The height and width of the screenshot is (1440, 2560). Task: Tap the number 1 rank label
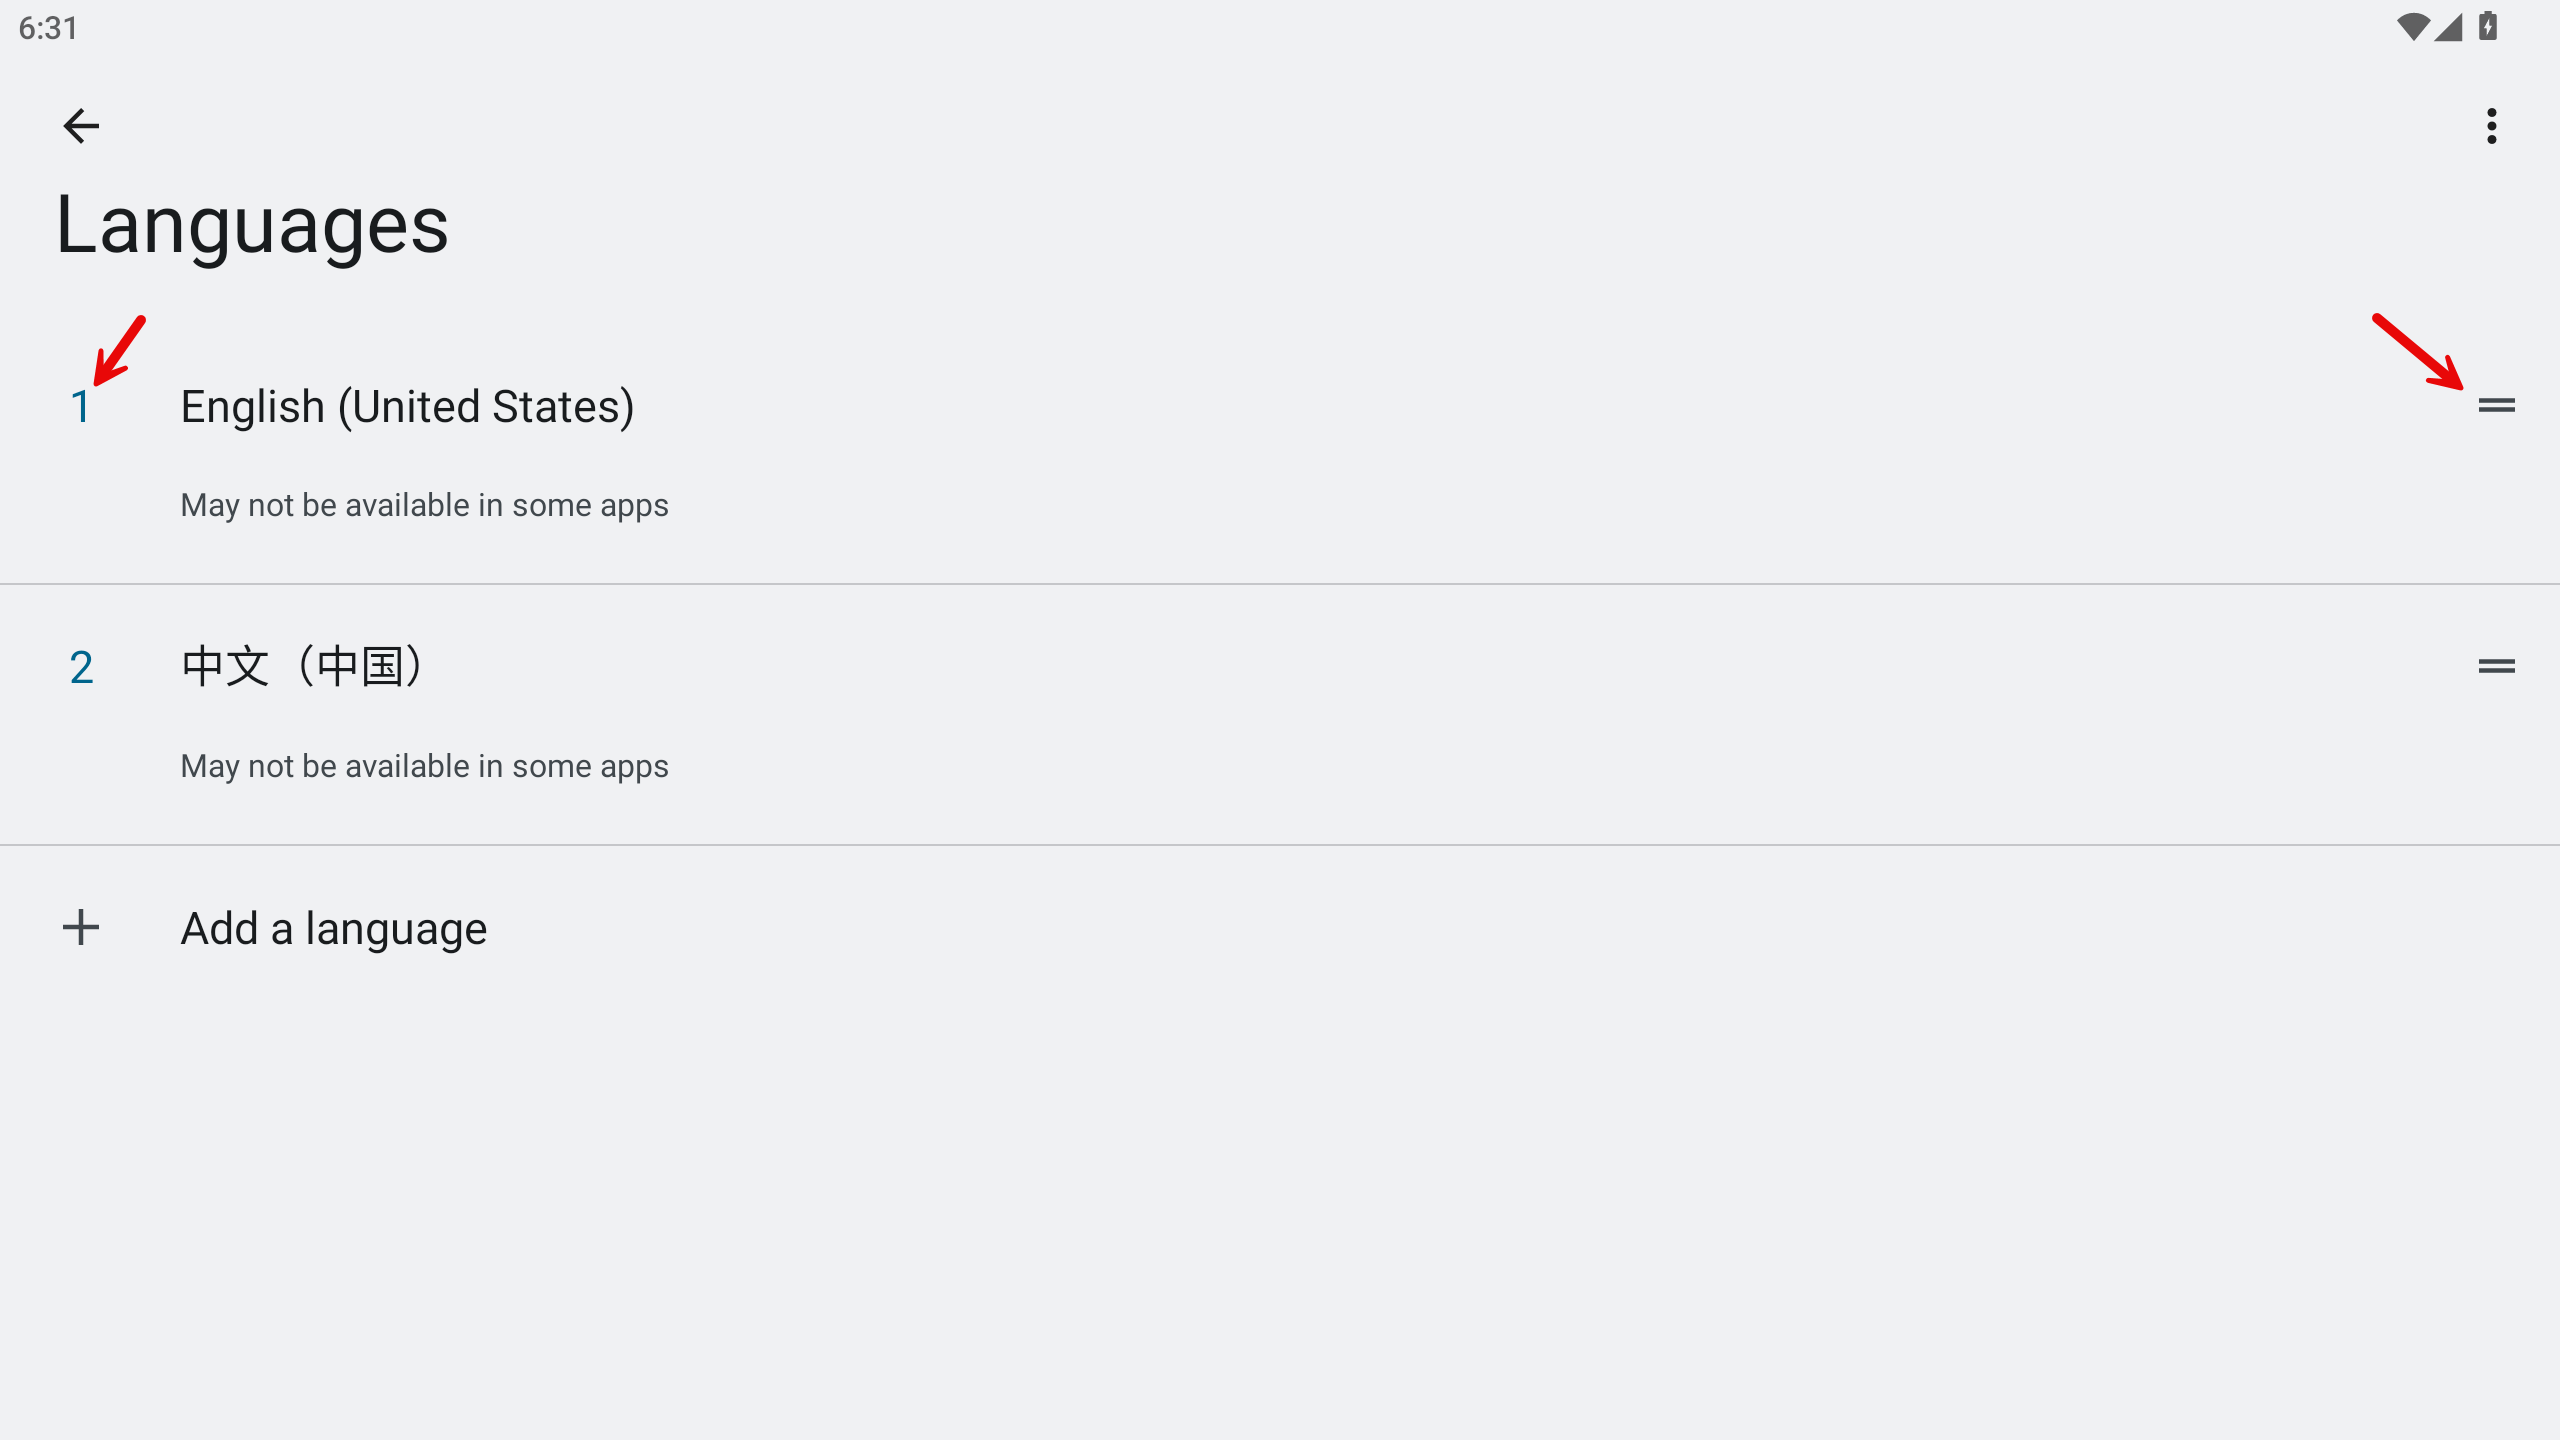click(x=81, y=407)
